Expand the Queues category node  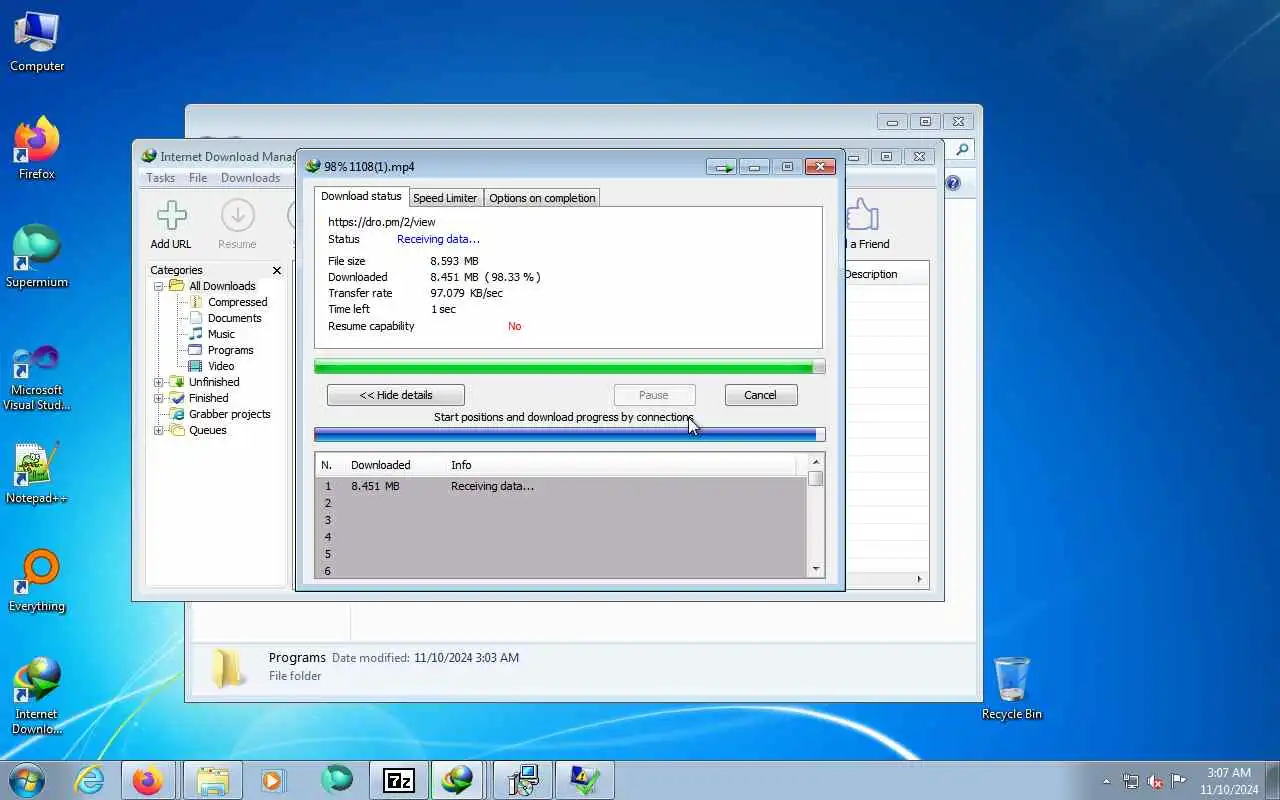click(158, 430)
